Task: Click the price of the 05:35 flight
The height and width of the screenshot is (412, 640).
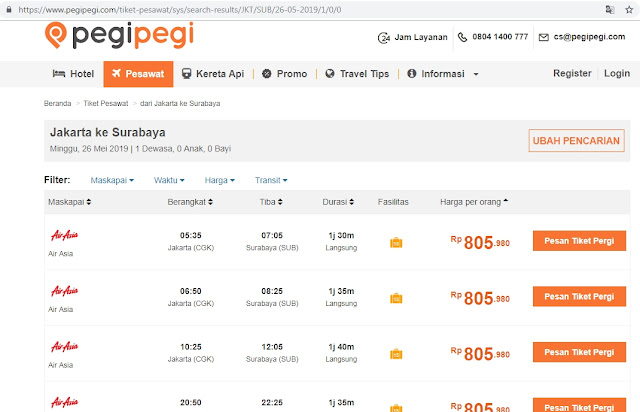Action: (480, 242)
